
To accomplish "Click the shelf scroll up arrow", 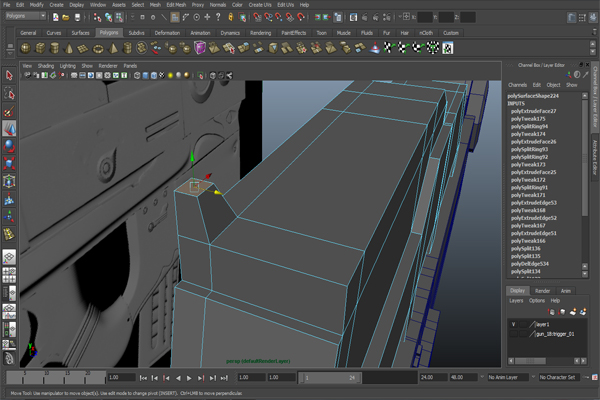I will (593, 44).
